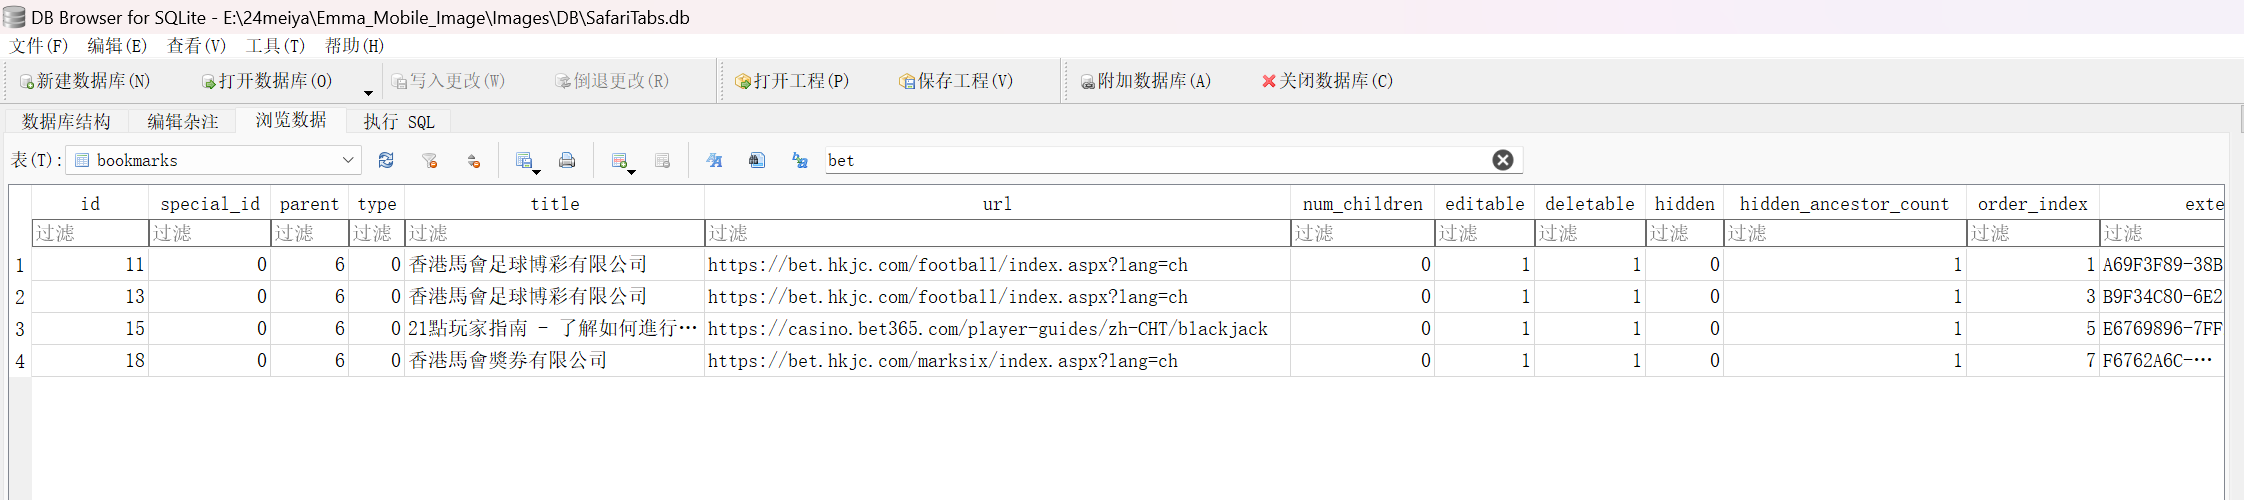Open the 工具(T) menu
Viewport: 2244px width, 500px height.
[x=275, y=46]
